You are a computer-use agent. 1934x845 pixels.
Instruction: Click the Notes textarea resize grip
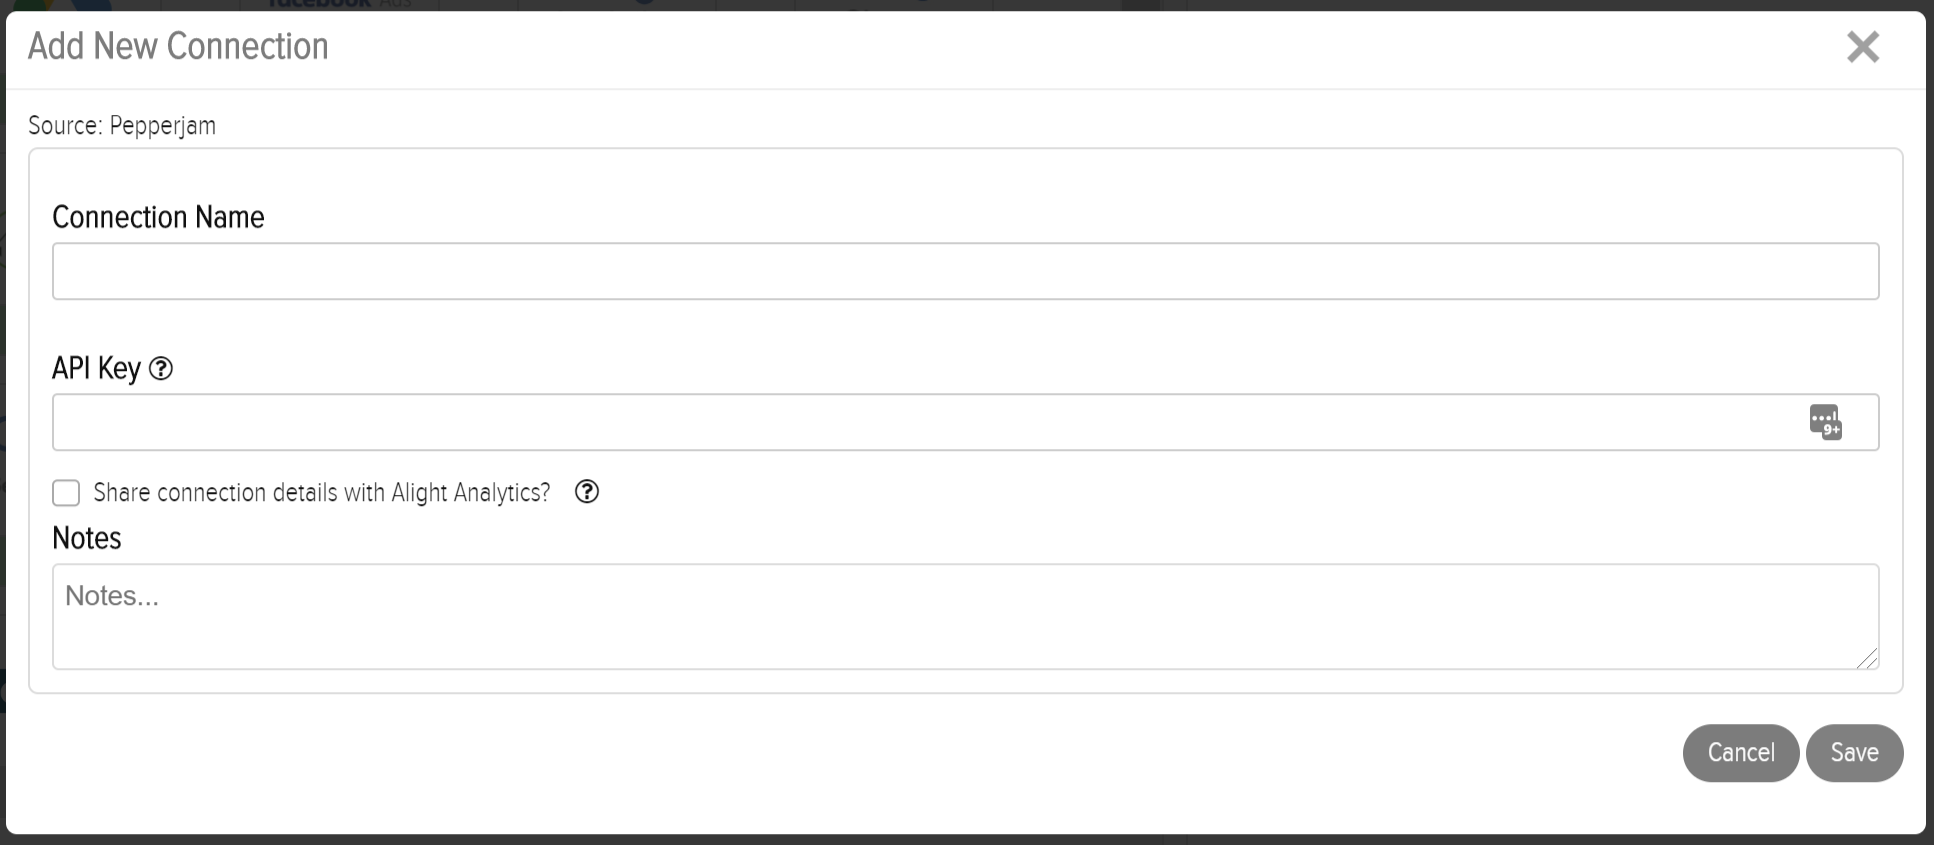pyautogui.click(x=1867, y=658)
